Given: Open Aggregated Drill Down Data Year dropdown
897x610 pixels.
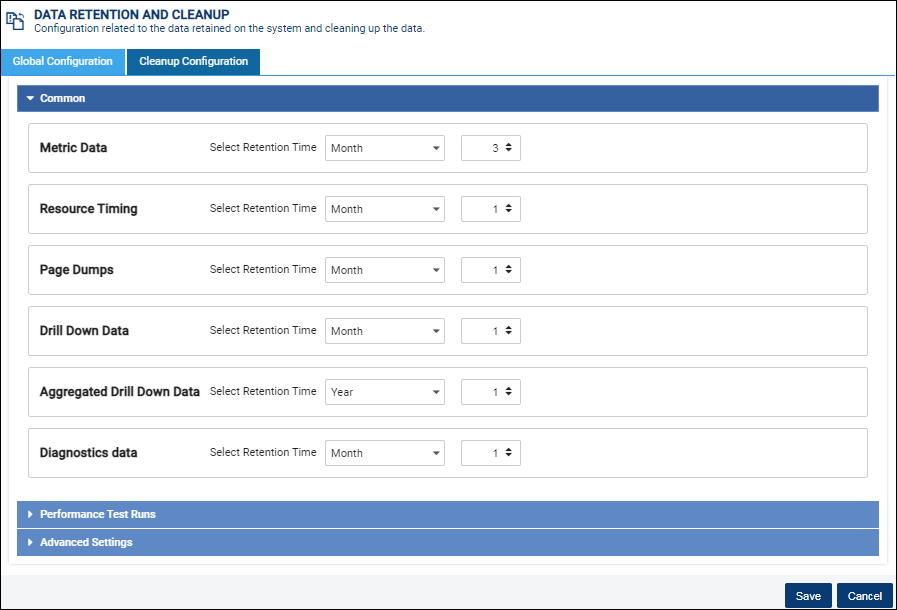Looking at the screenshot, I should tap(385, 393).
